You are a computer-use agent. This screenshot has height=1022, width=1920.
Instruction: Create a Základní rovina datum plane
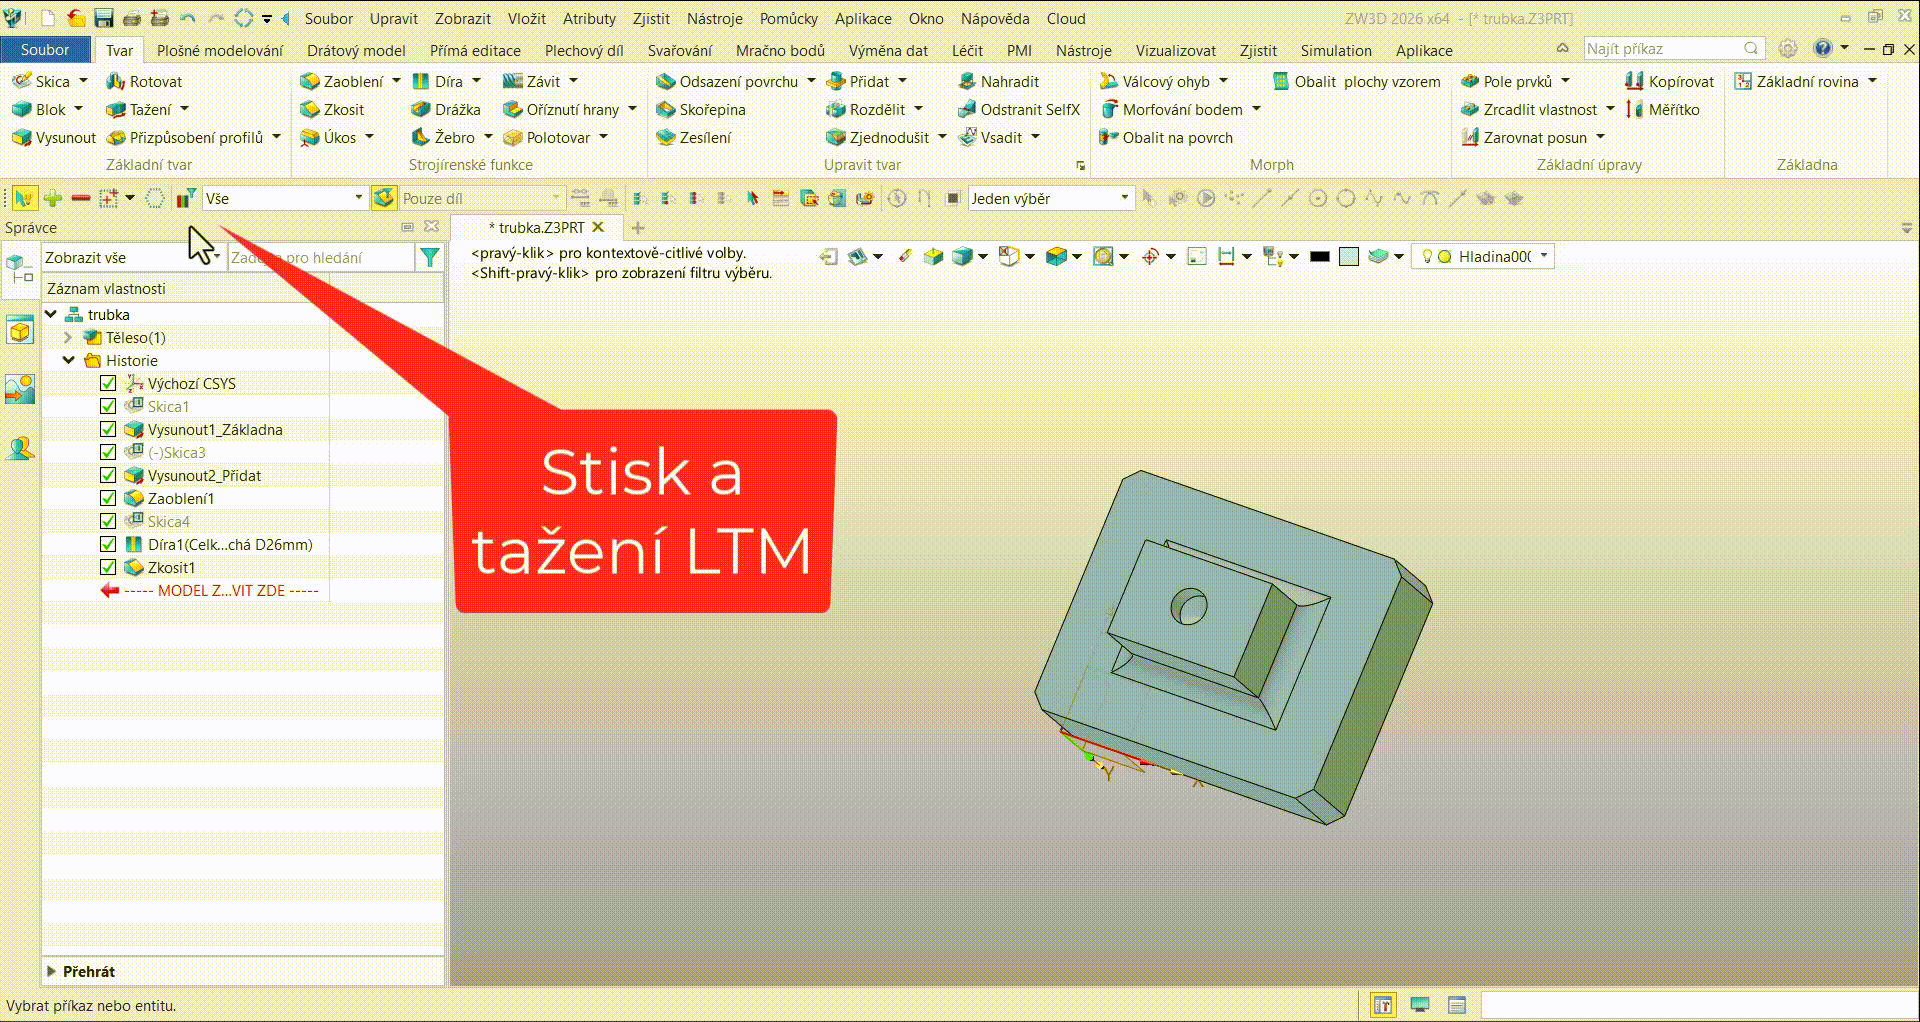click(1797, 81)
